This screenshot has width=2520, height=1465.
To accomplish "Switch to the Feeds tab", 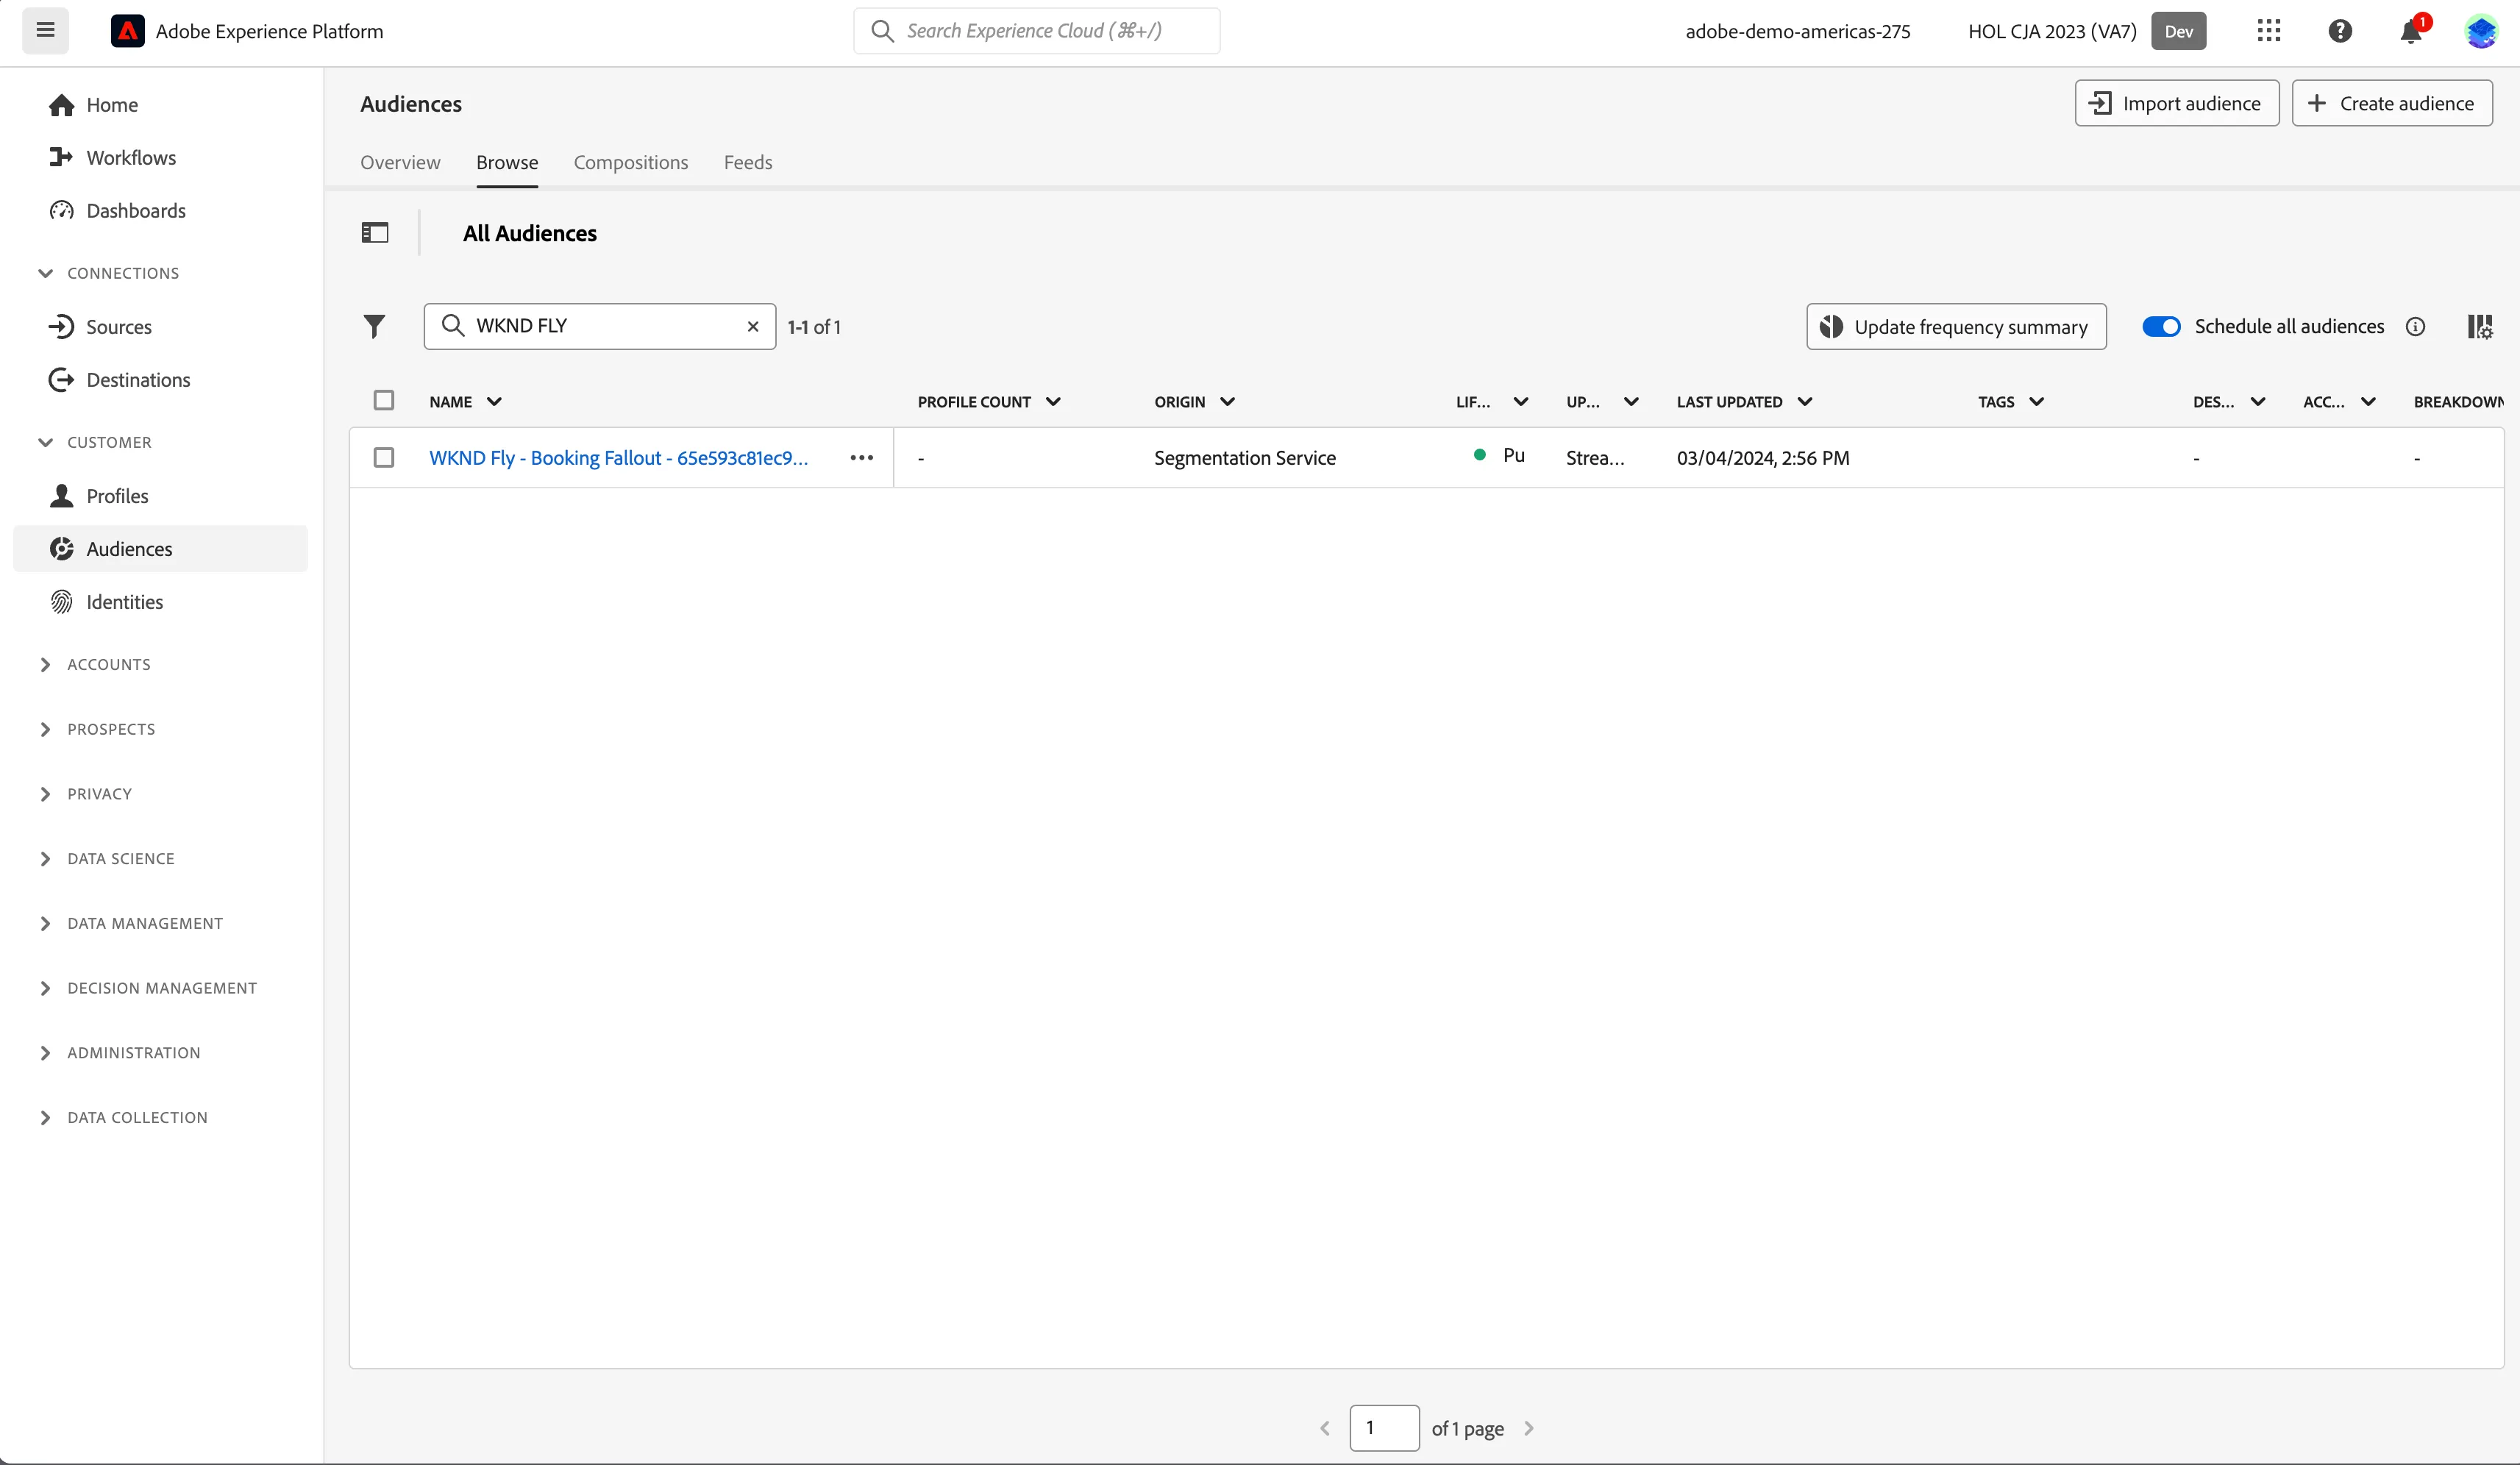I will pos(748,162).
